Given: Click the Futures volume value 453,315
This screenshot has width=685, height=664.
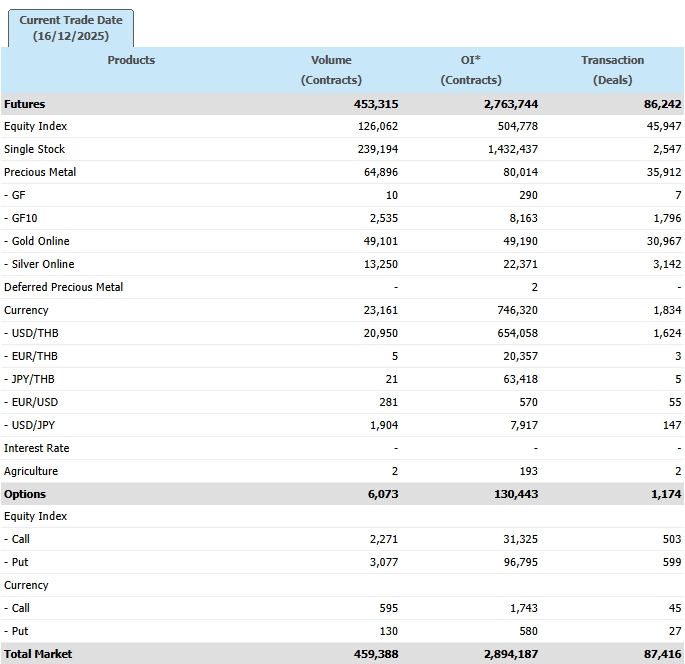Looking at the screenshot, I should click(375, 104).
